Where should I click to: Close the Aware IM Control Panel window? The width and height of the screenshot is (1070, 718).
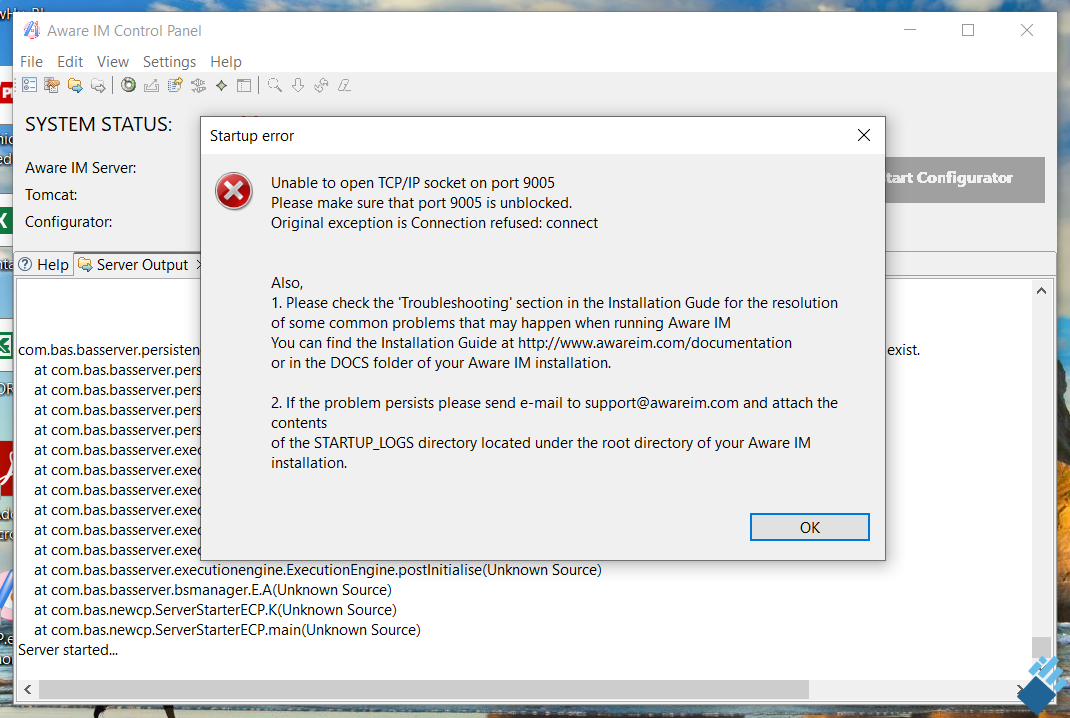(1026, 30)
